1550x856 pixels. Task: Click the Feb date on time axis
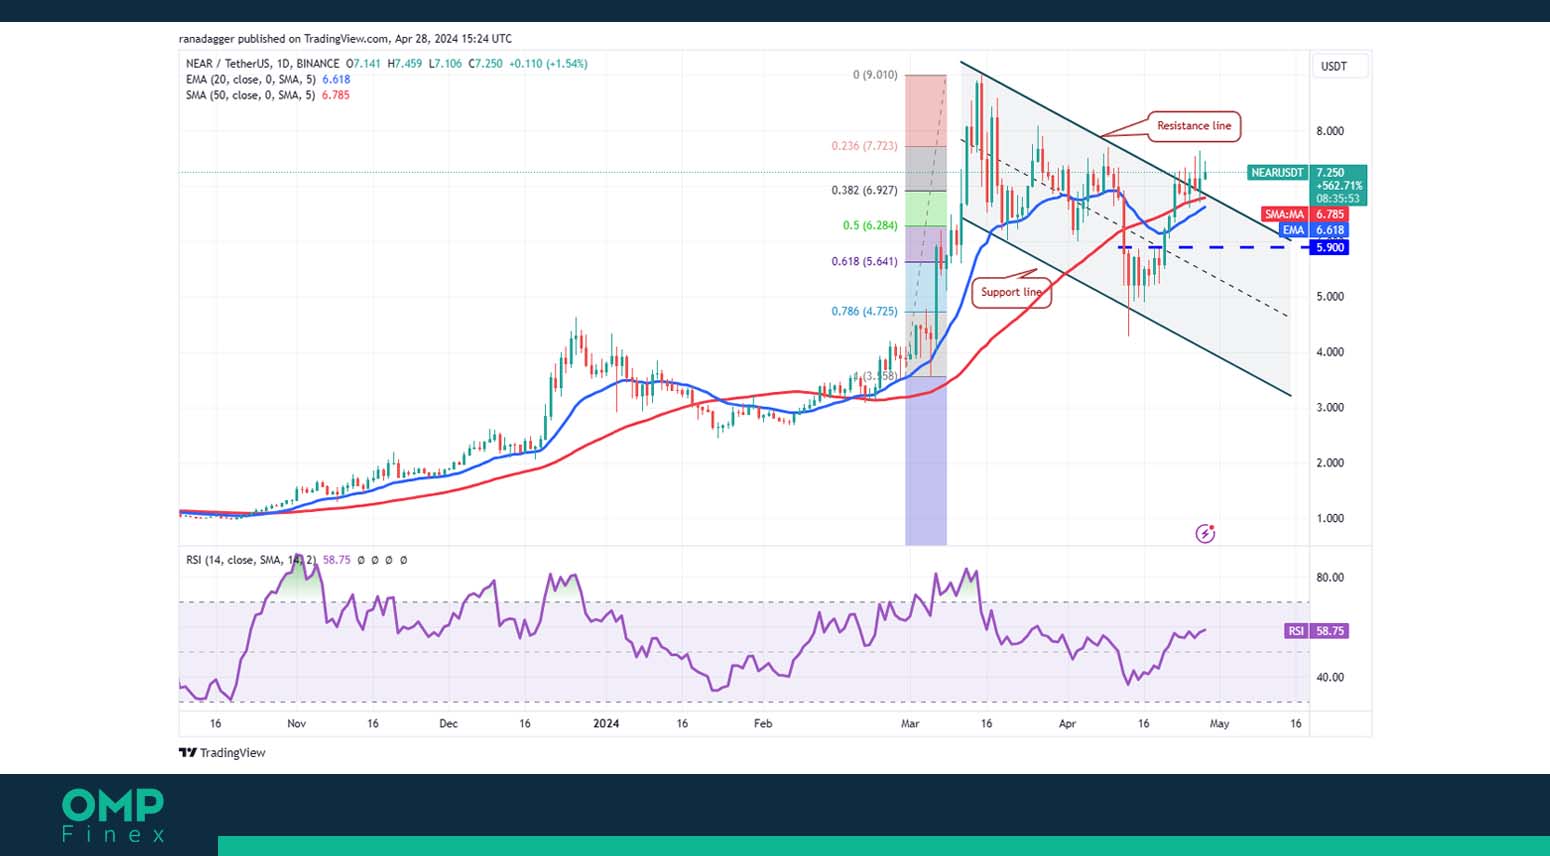pos(763,724)
